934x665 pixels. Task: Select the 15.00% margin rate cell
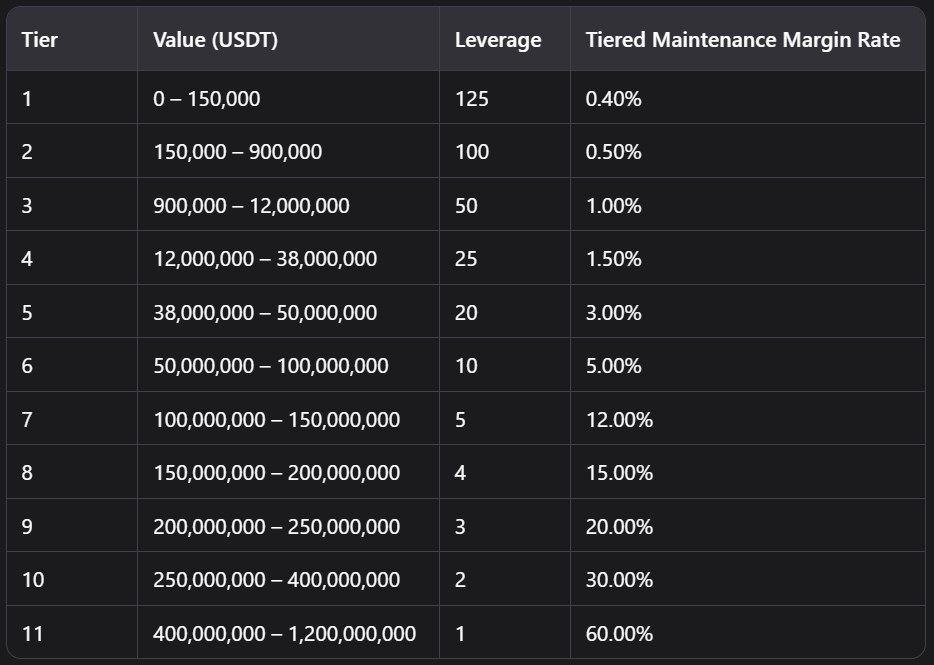tap(618, 473)
